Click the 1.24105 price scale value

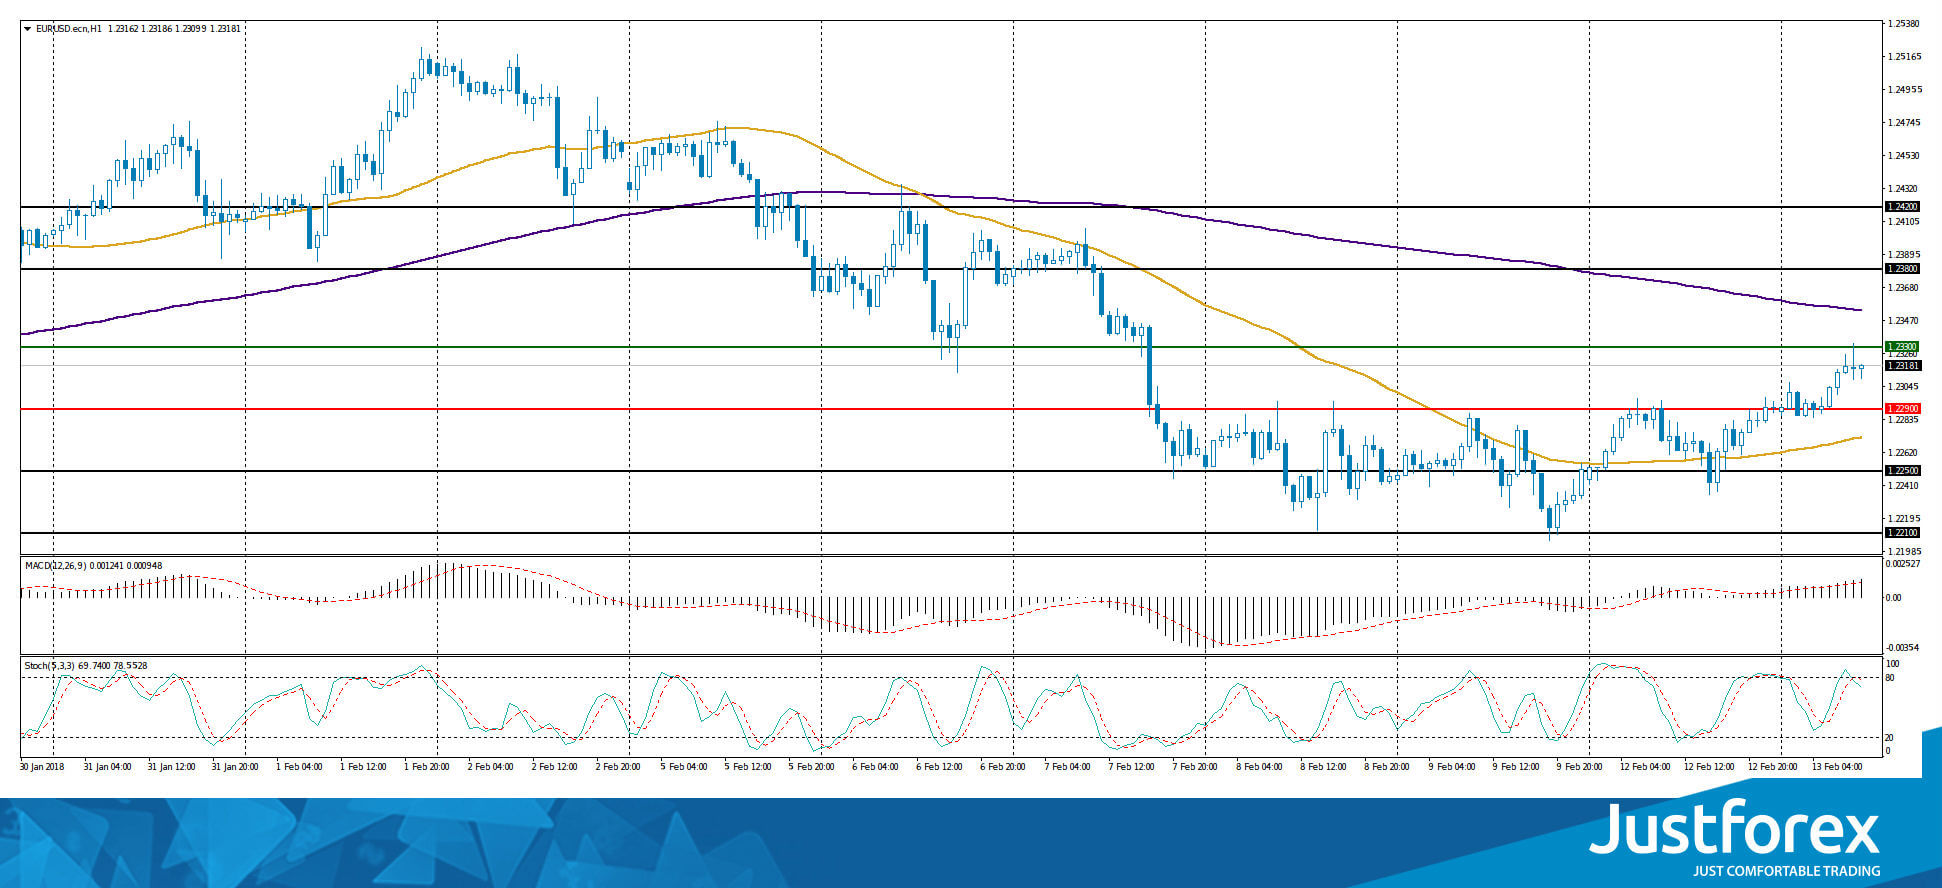1903,222
